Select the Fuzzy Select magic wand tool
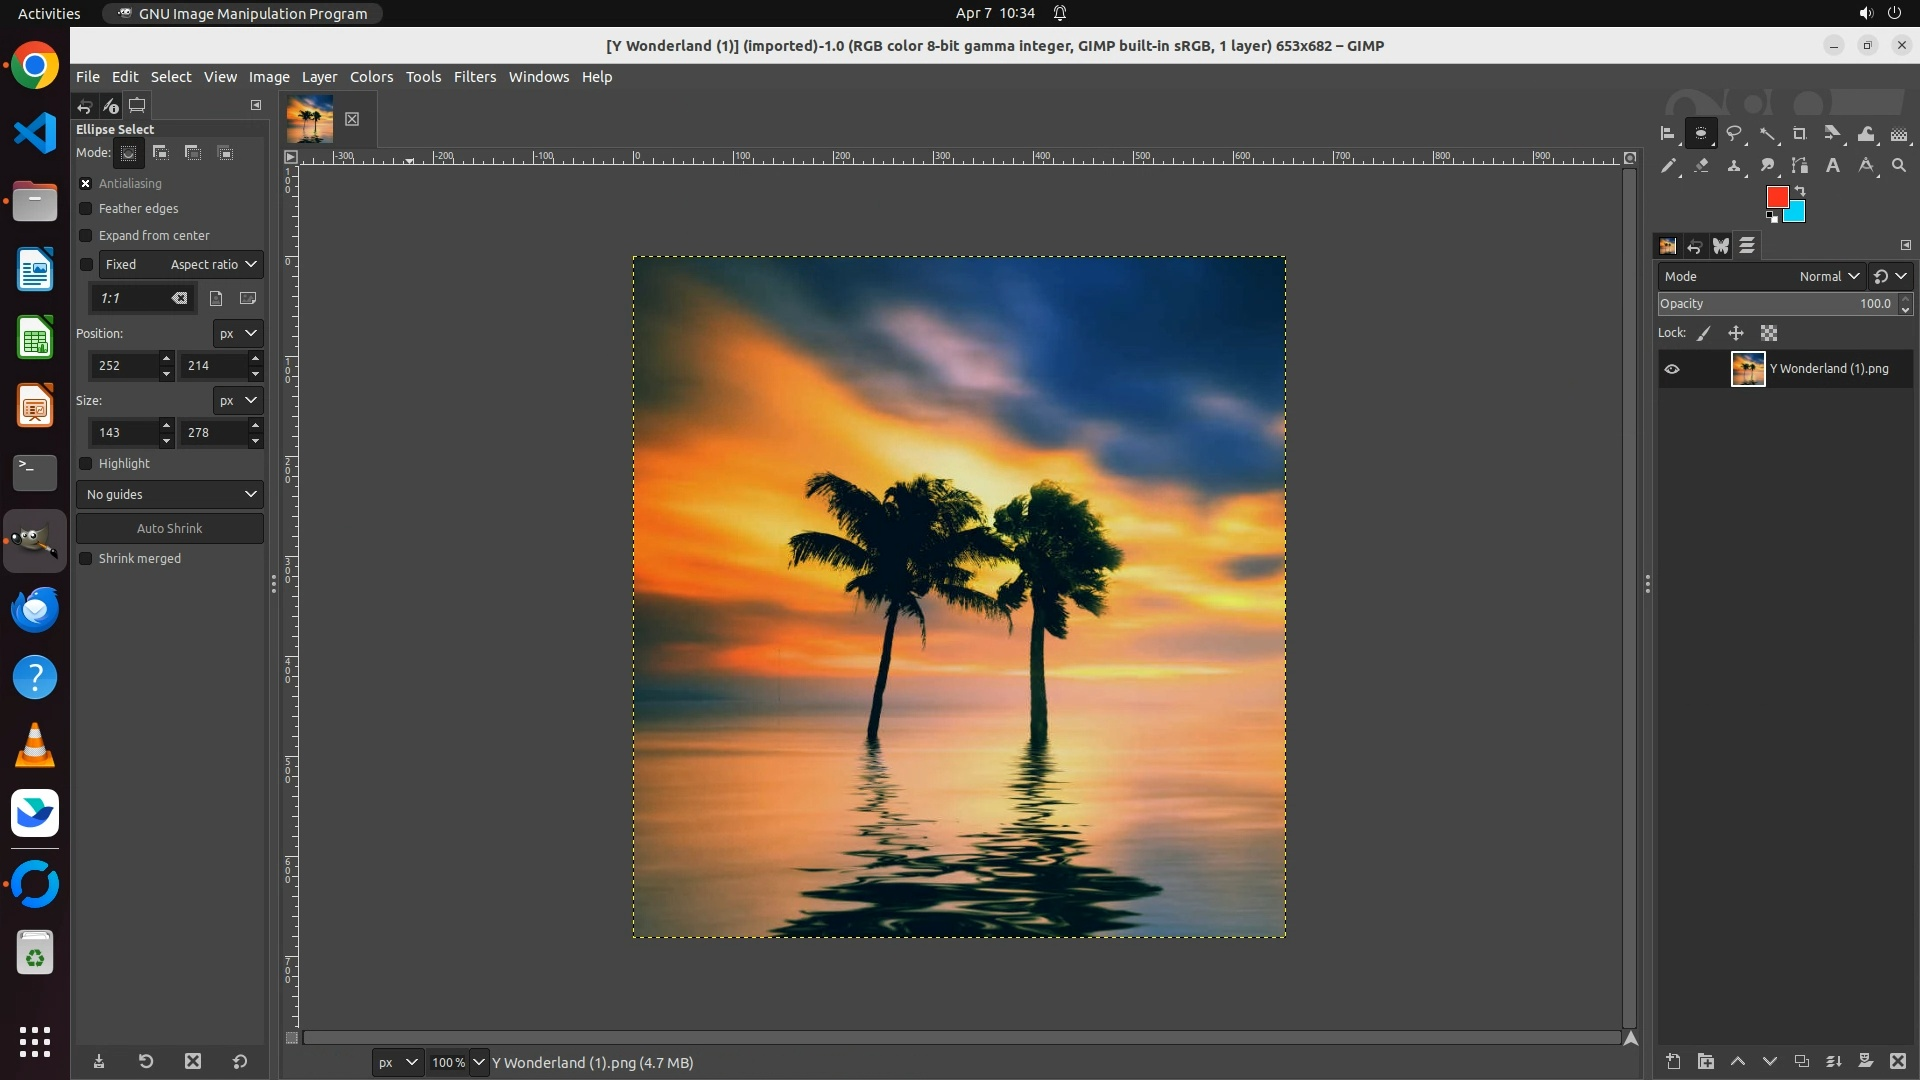The width and height of the screenshot is (1920, 1080). coord(1767,133)
